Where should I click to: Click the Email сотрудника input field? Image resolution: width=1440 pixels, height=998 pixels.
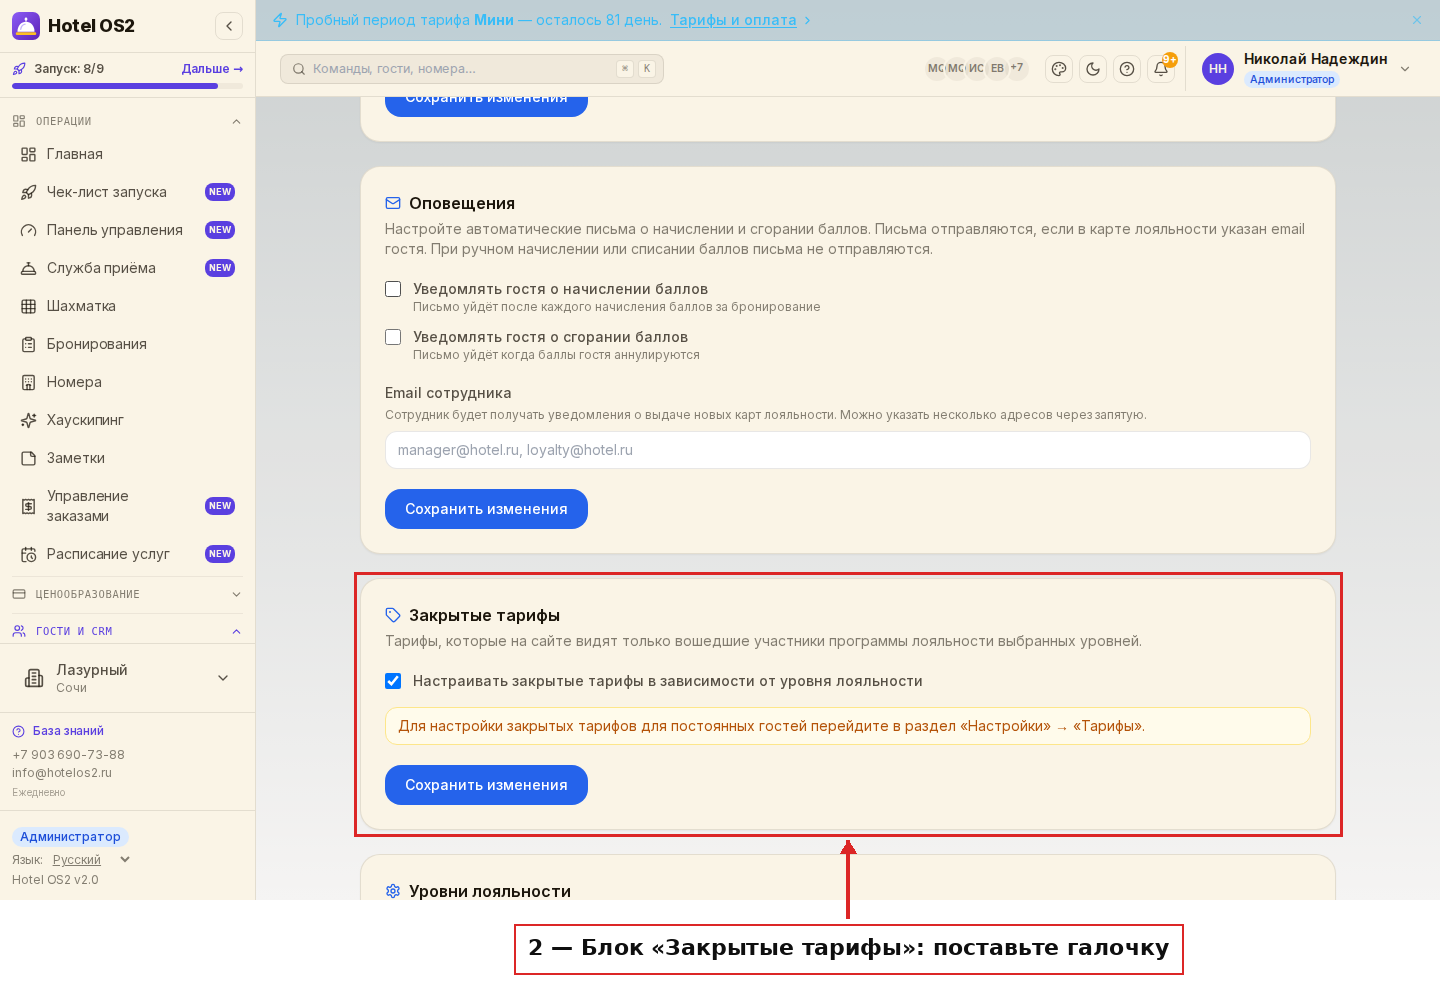[x=848, y=450]
